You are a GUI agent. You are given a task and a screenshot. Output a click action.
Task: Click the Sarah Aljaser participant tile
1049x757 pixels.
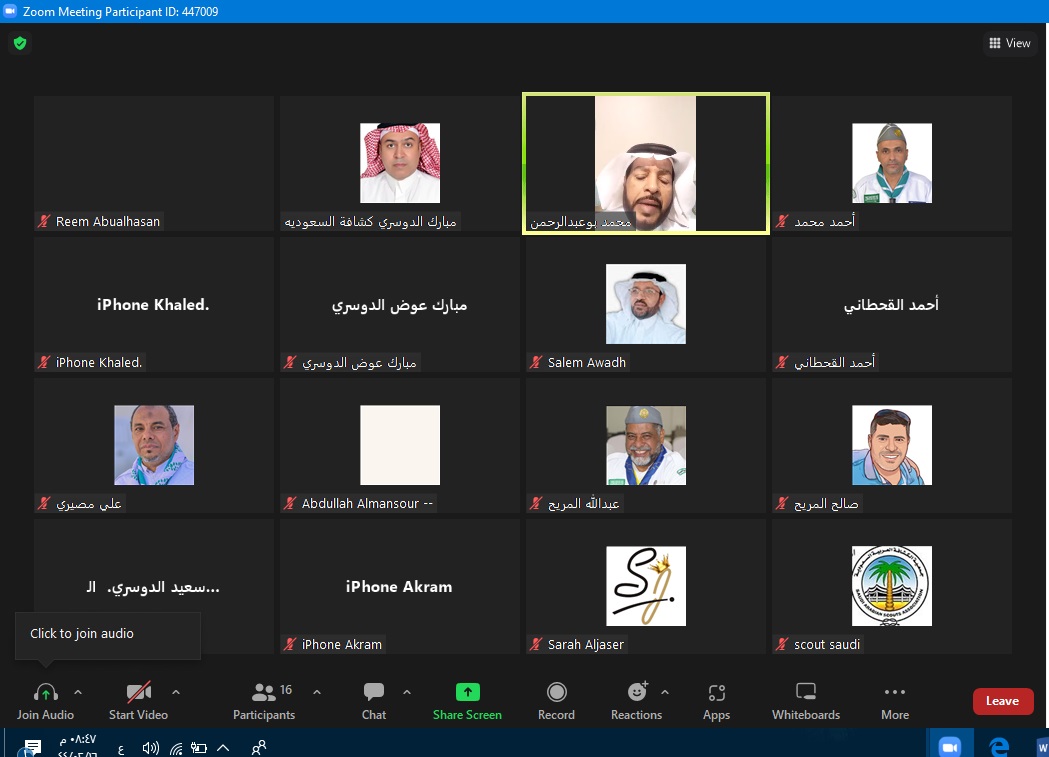tap(646, 587)
